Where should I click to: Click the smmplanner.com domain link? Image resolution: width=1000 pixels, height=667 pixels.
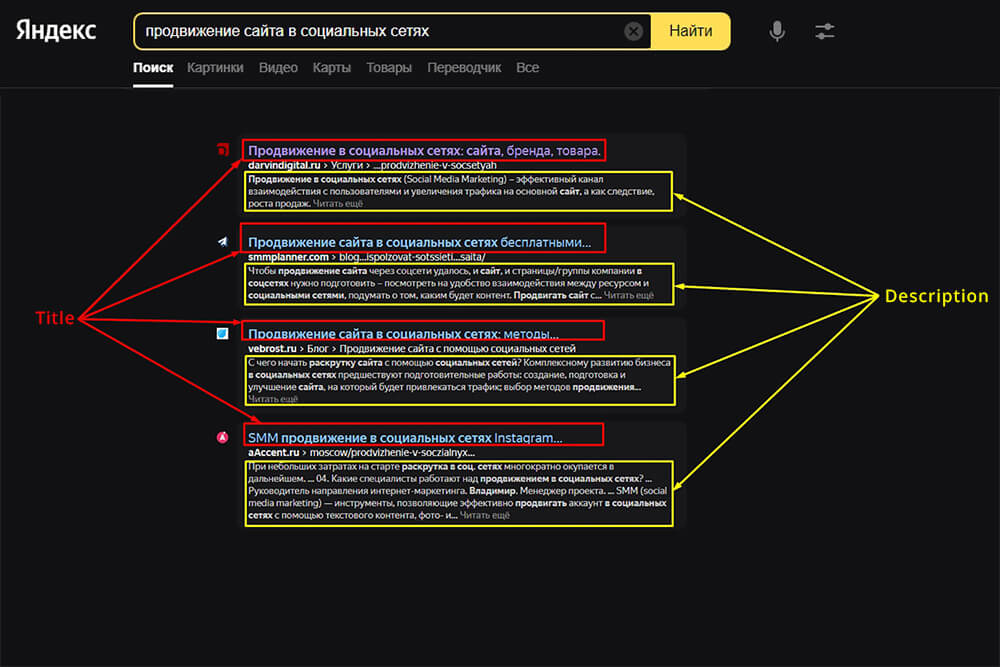click(288, 257)
